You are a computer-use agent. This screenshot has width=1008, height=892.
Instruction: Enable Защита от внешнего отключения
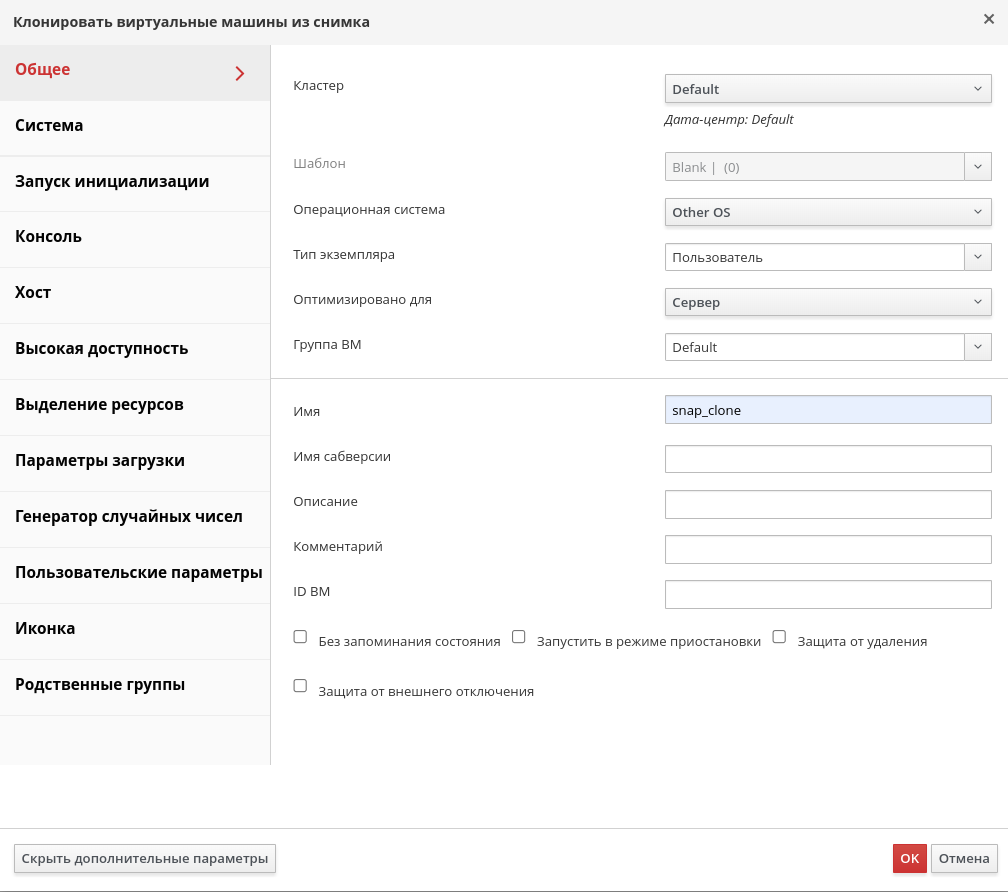(300, 686)
